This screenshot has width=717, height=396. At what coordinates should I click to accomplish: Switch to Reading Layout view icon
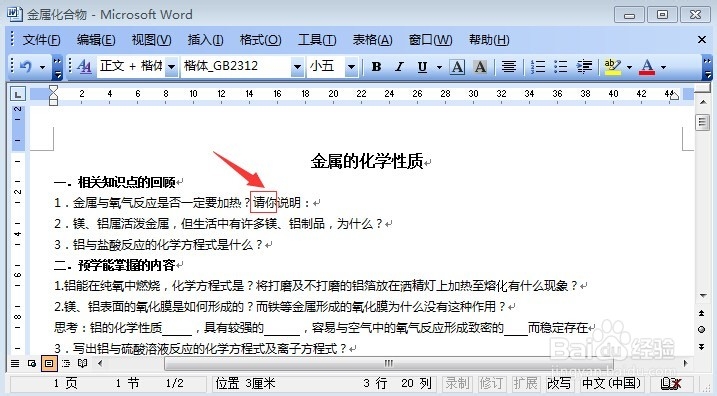[x=83, y=364]
